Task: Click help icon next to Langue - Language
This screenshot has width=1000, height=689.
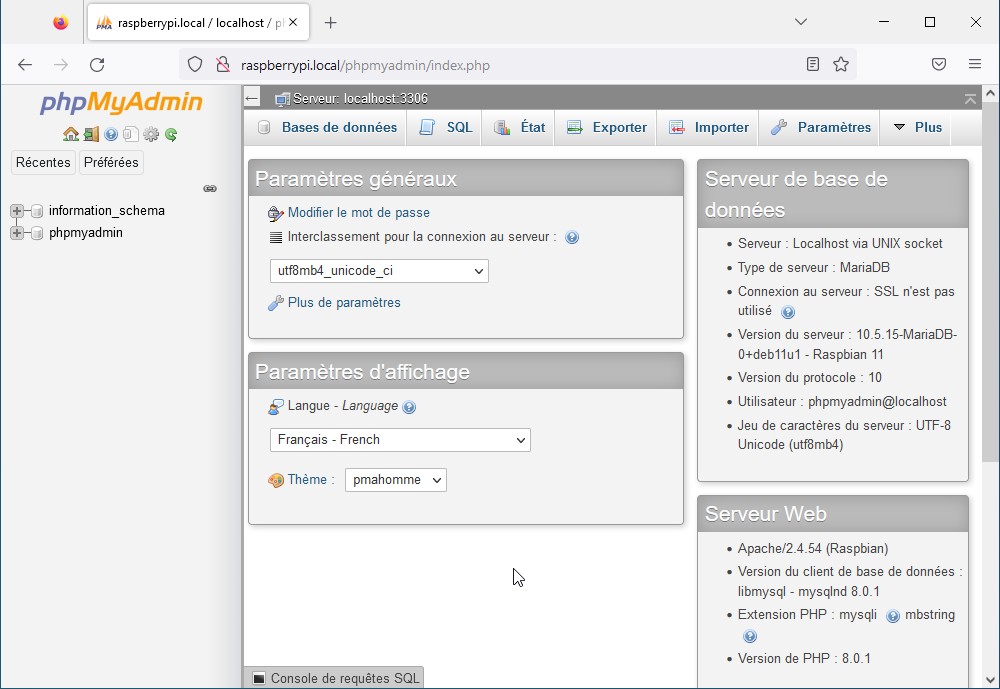Action: pos(409,407)
